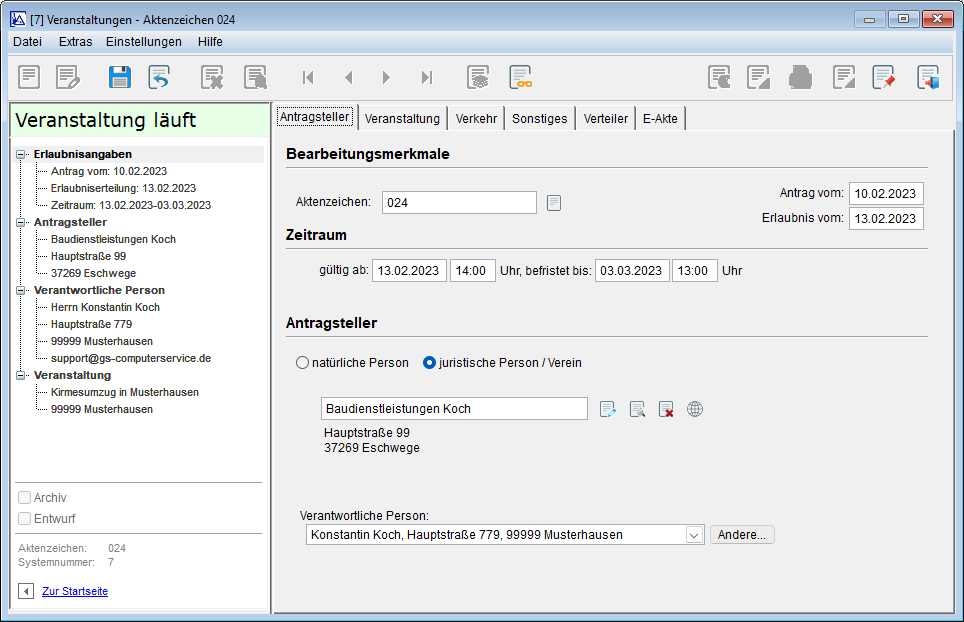
Task: Click the blue floppy disk save icon
Action: coord(120,77)
